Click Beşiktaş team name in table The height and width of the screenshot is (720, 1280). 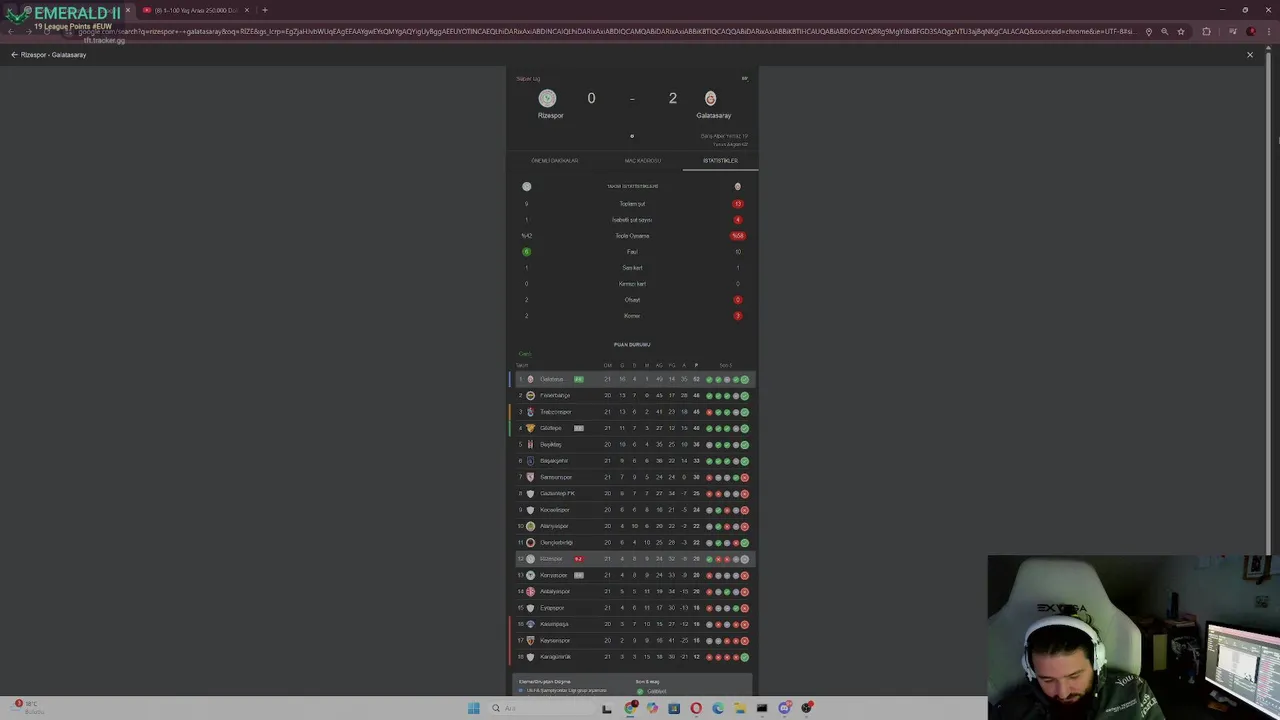(551, 444)
